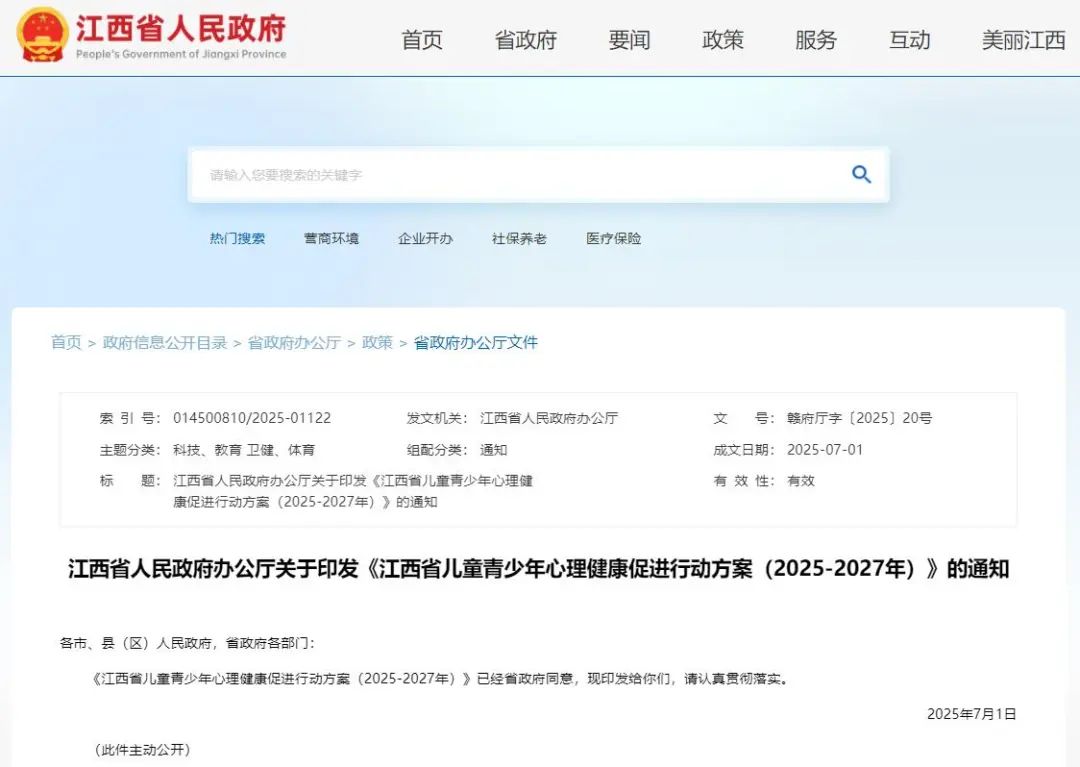Click the document number 赣府厅字〔2025〕20号
Image resolution: width=1080 pixels, height=767 pixels.
[x=860, y=418]
